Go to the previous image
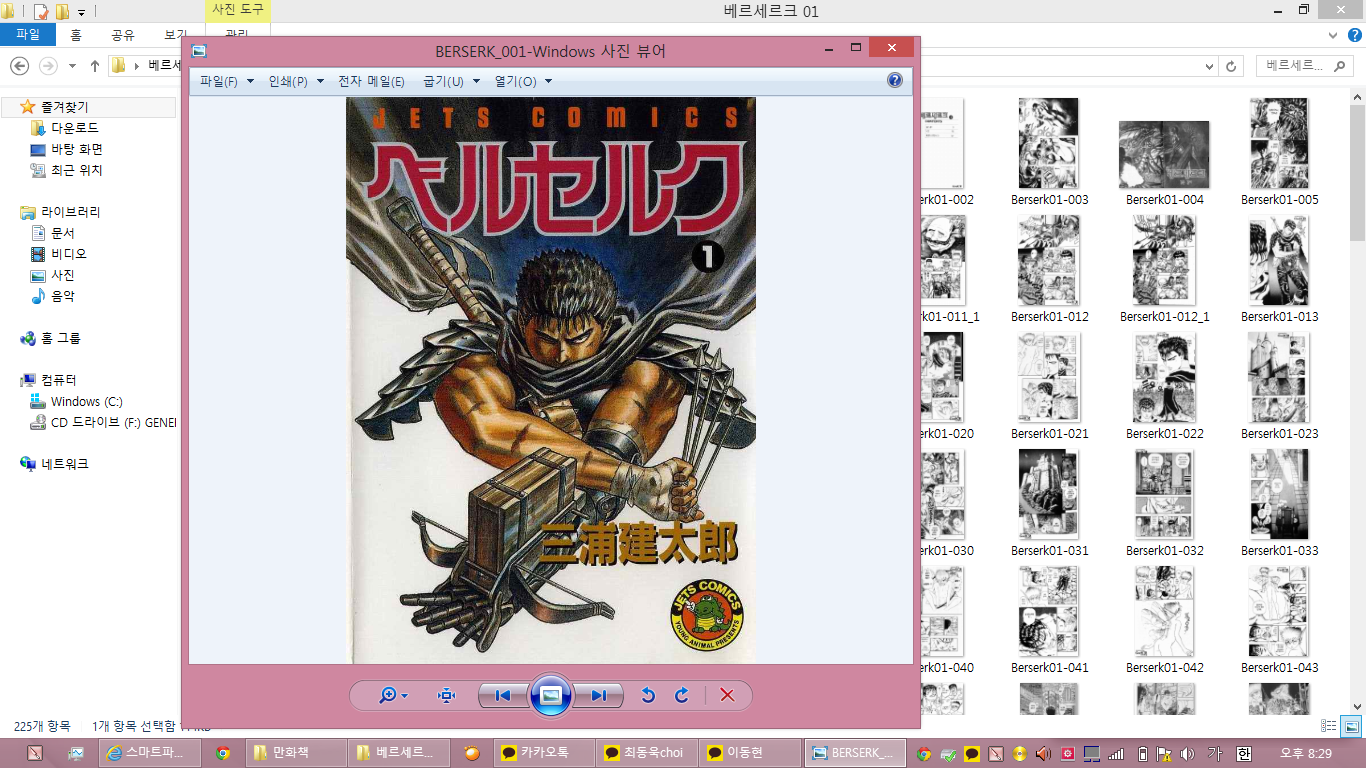 point(503,695)
